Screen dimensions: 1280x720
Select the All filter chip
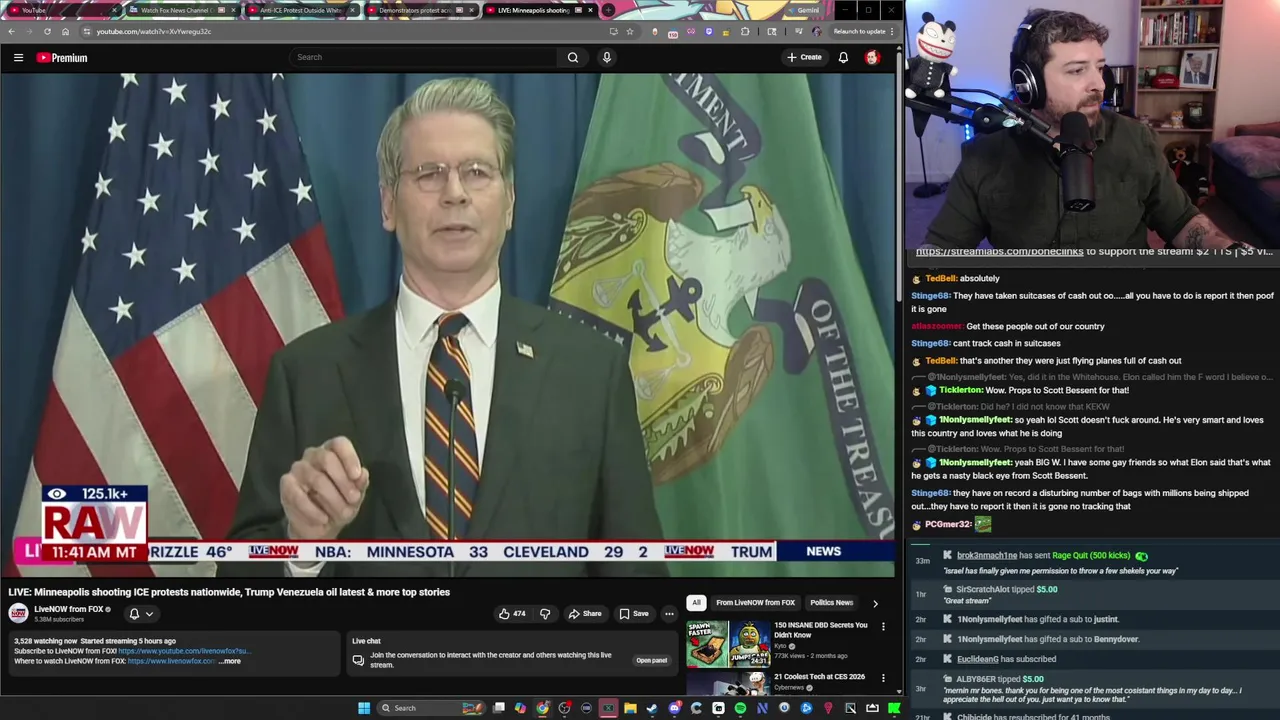click(x=696, y=603)
